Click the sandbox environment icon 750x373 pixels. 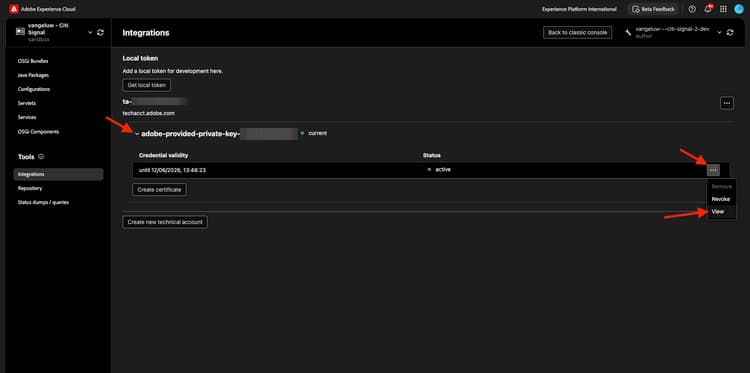20,32
